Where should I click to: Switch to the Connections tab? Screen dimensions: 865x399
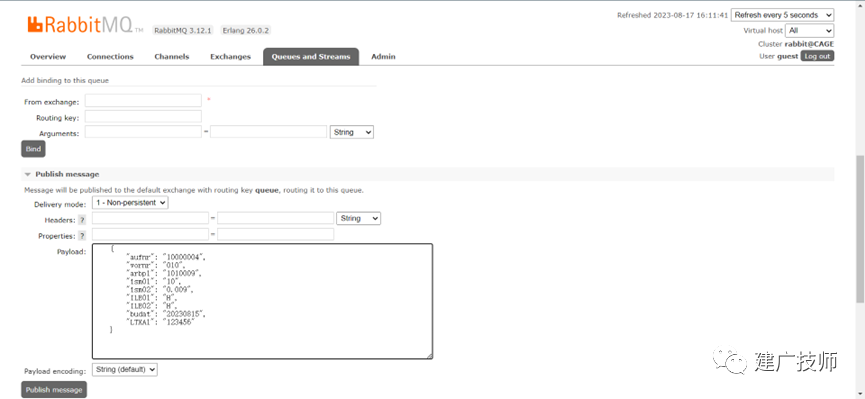110,57
